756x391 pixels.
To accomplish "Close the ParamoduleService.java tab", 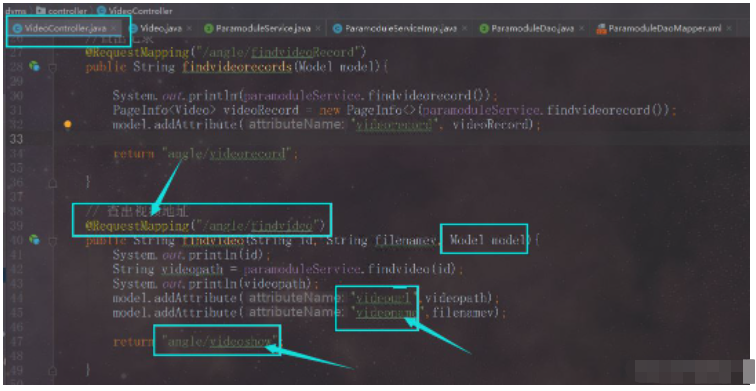I will click(x=318, y=28).
